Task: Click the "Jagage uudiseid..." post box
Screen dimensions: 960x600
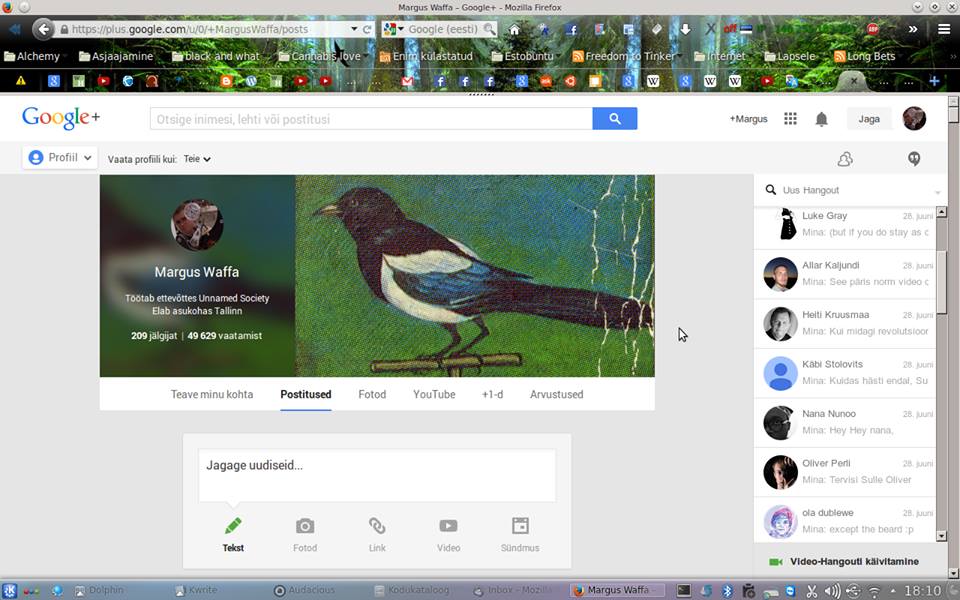Action: 377,476
